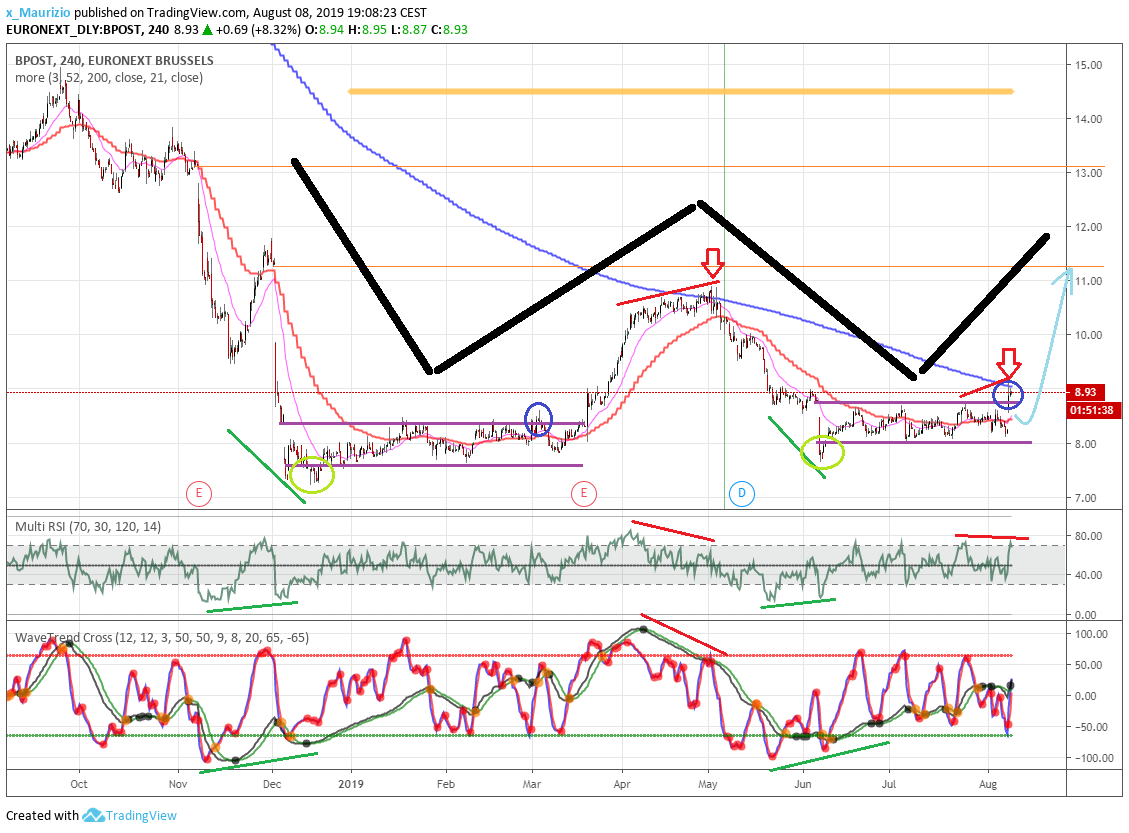The height and width of the screenshot is (833, 1129).
Task: Select the green circle at December low
Action: 312,474
